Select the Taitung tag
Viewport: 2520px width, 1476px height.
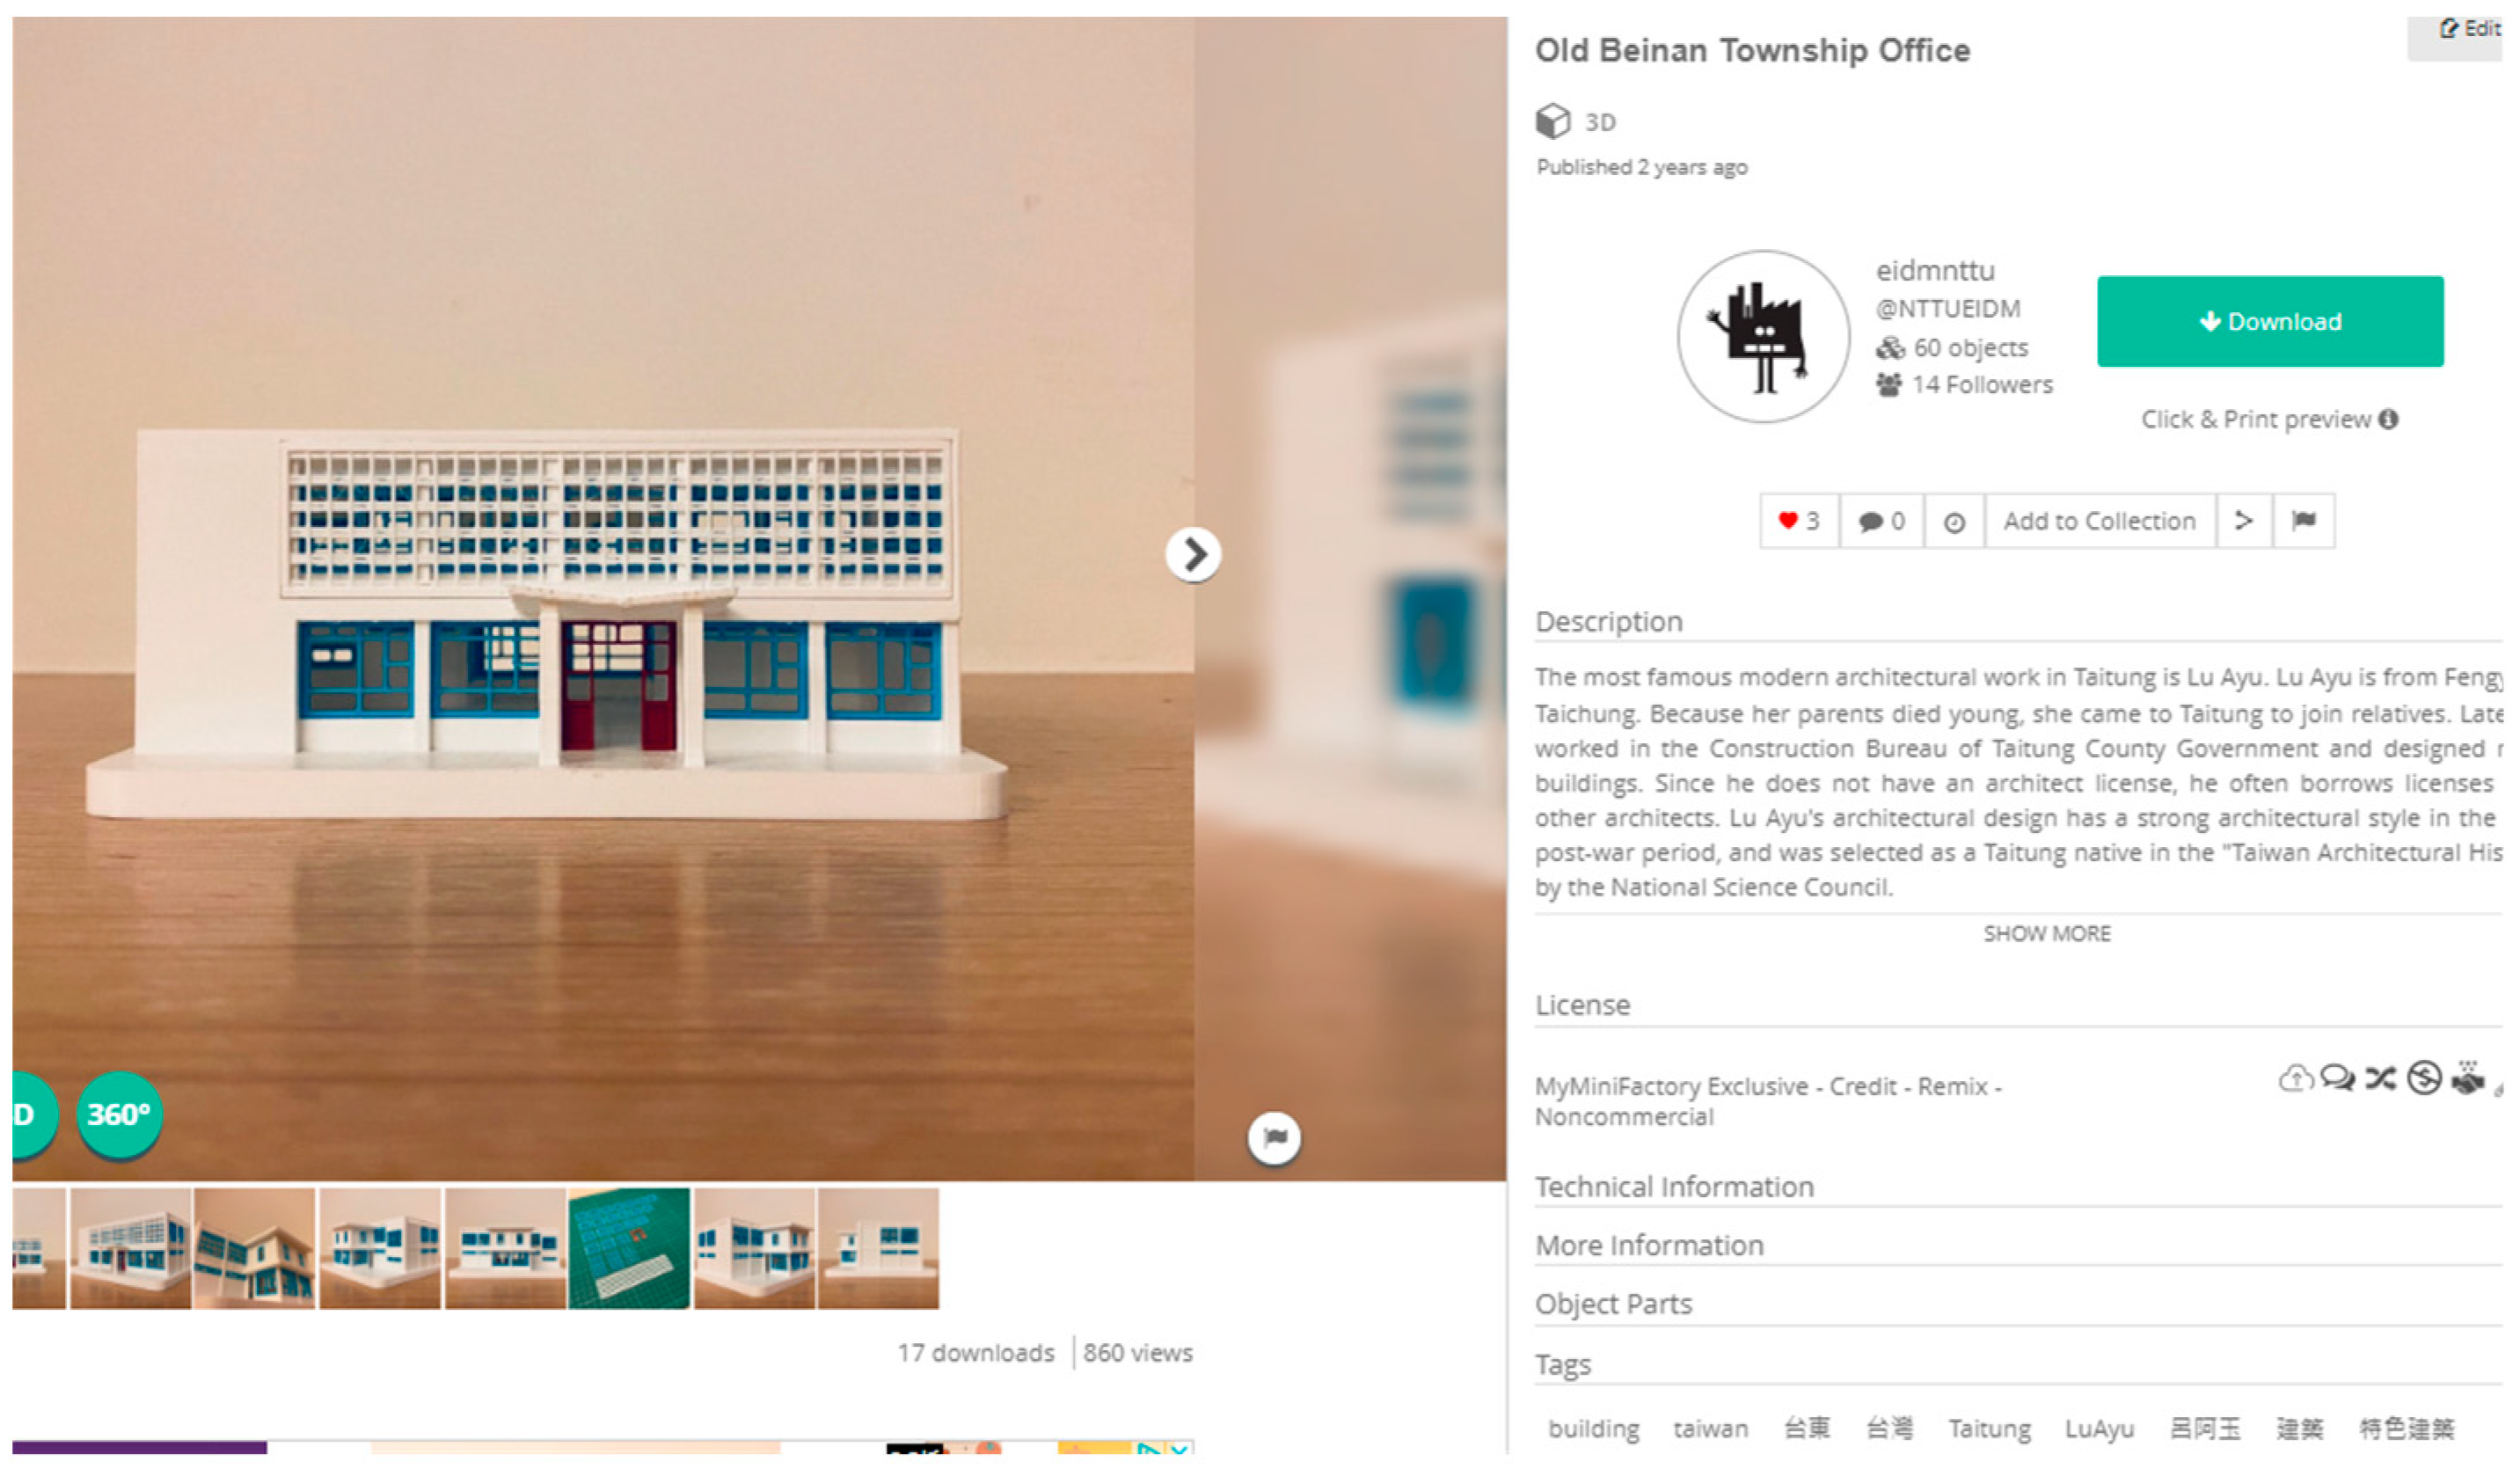pos(1989,1429)
